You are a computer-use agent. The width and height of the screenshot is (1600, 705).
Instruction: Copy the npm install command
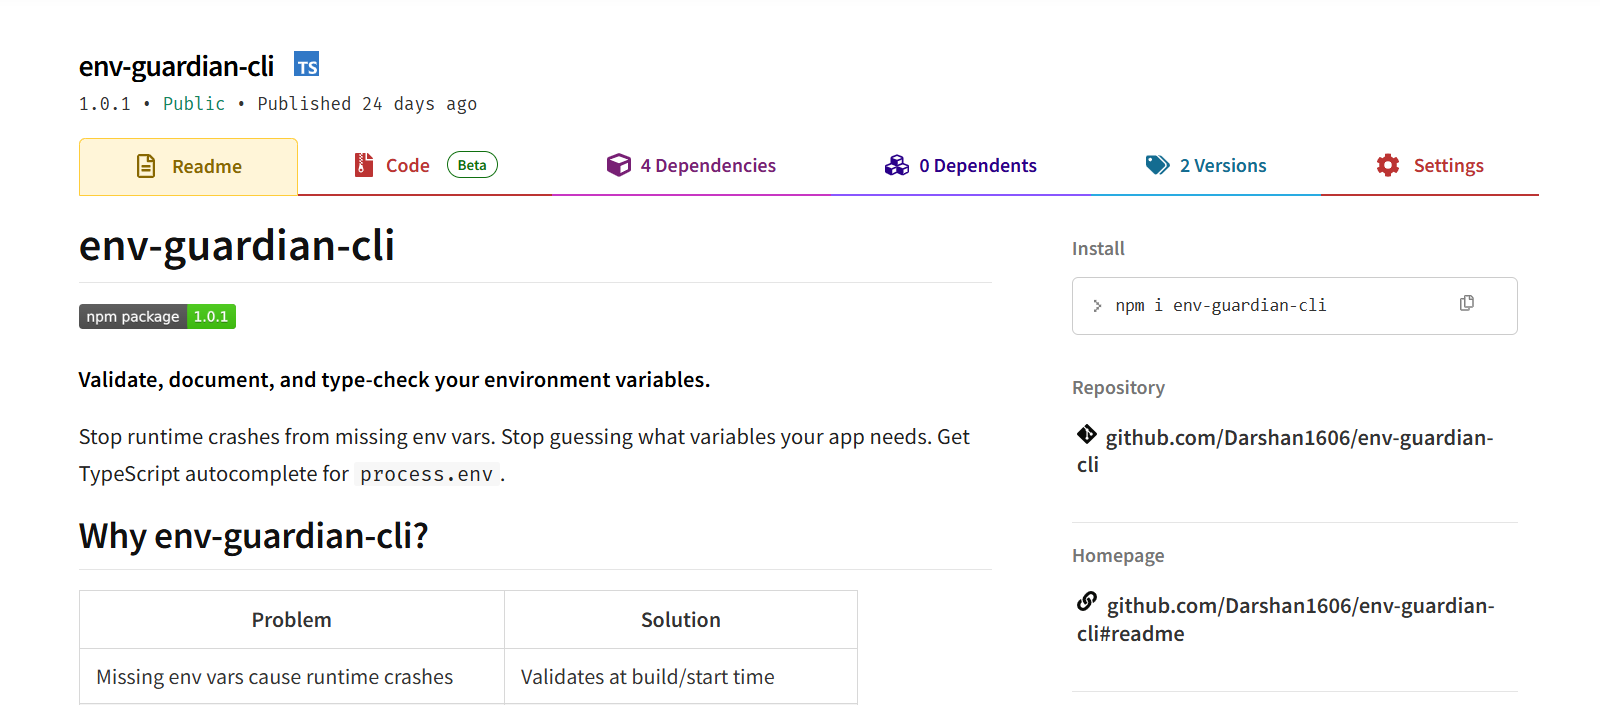tap(1466, 303)
